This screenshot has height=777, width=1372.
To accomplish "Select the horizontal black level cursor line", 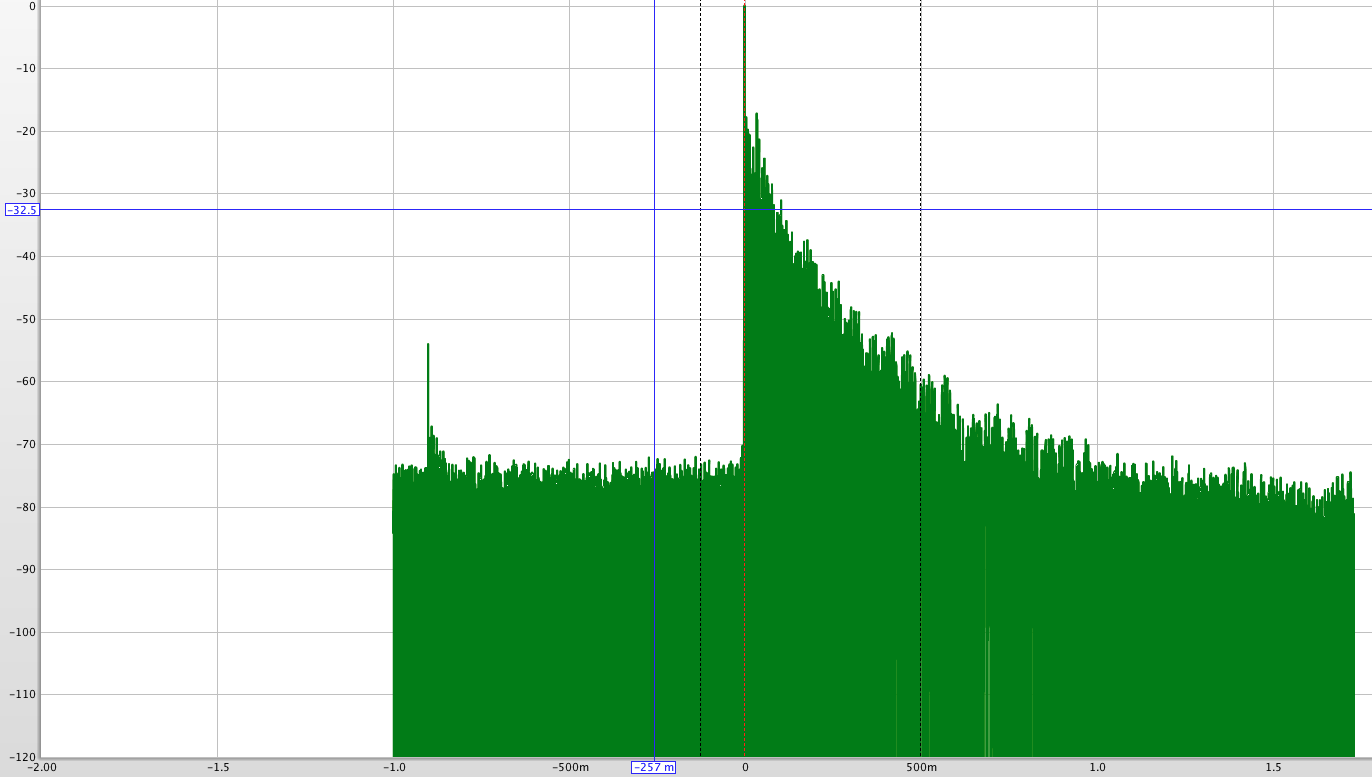I will click(705, 210).
